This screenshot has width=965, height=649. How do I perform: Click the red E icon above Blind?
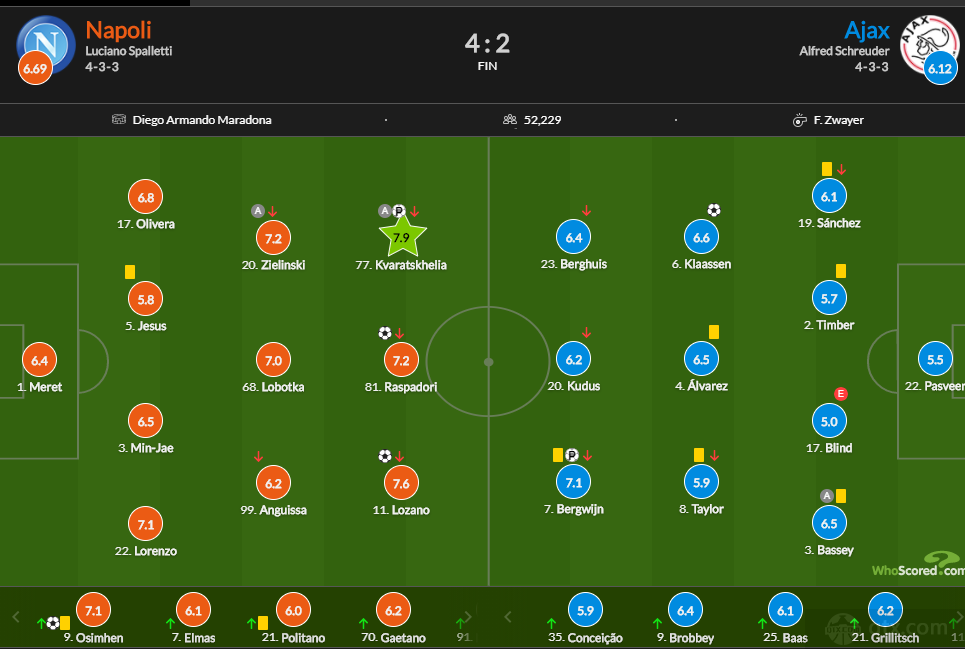[841, 394]
